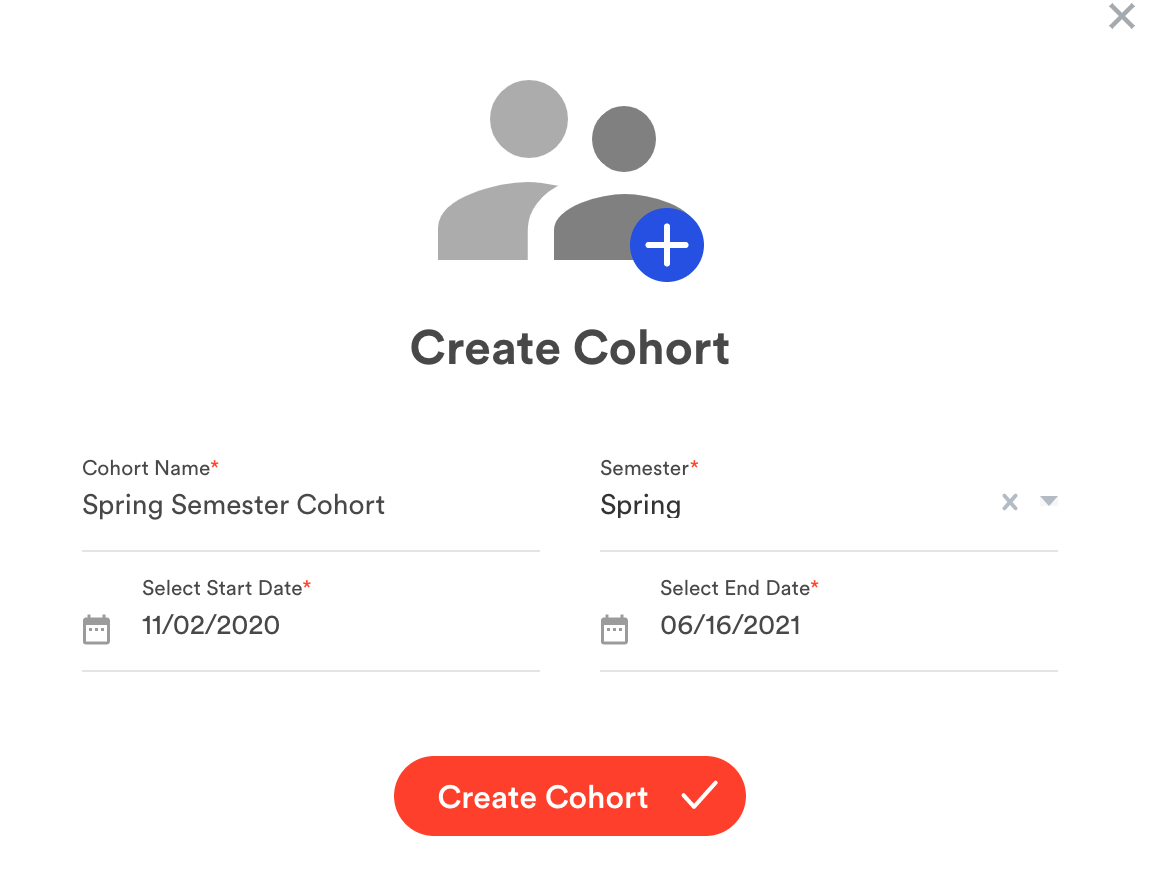This screenshot has width=1150, height=878.
Task: Click the Select End Date label
Action: click(735, 588)
